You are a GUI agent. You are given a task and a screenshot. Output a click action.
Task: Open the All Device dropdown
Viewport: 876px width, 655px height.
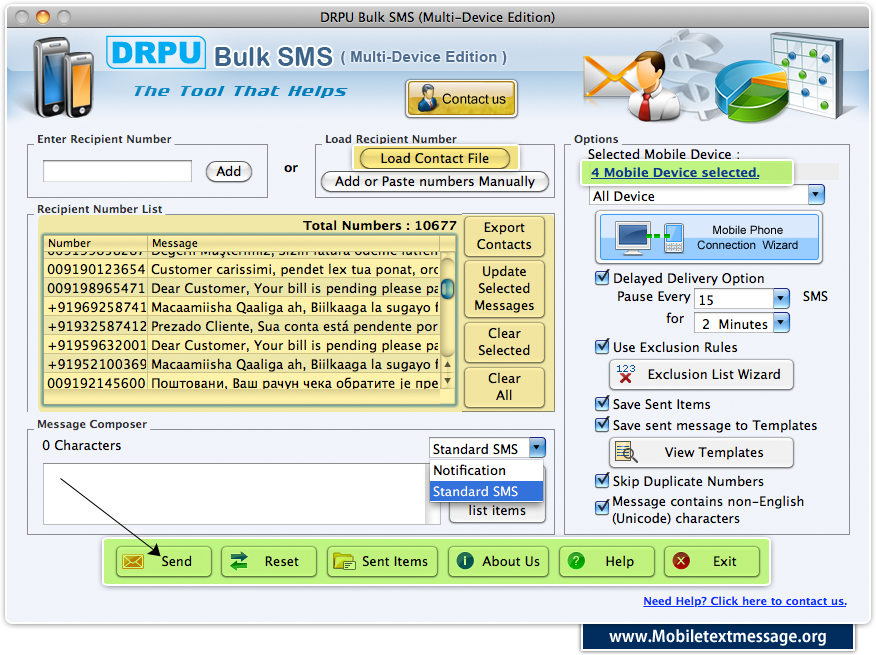(816, 195)
